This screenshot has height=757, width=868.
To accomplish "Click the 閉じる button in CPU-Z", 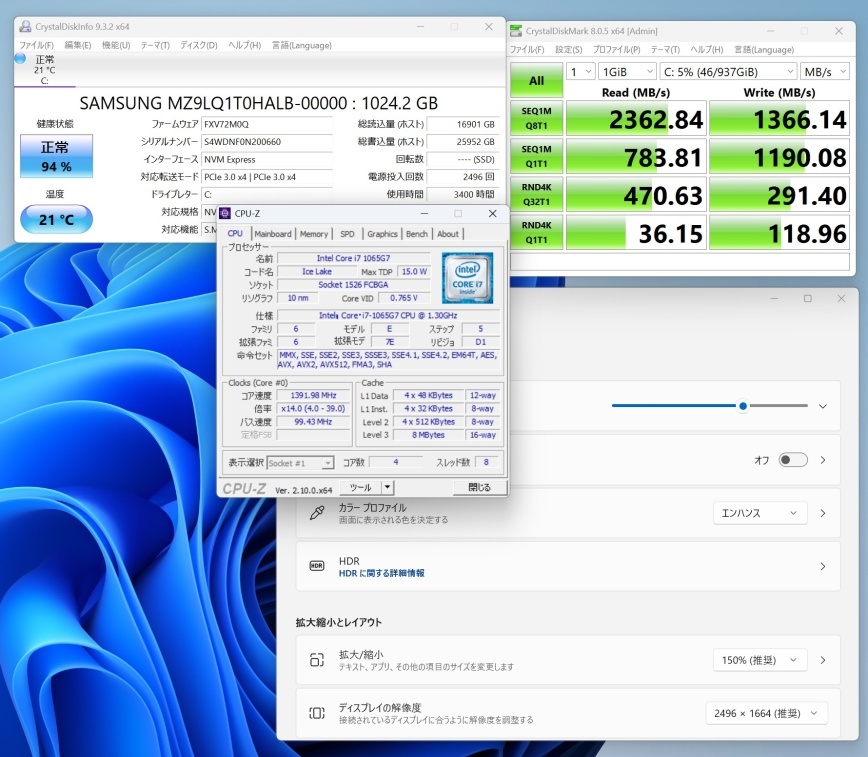I will point(479,488).
